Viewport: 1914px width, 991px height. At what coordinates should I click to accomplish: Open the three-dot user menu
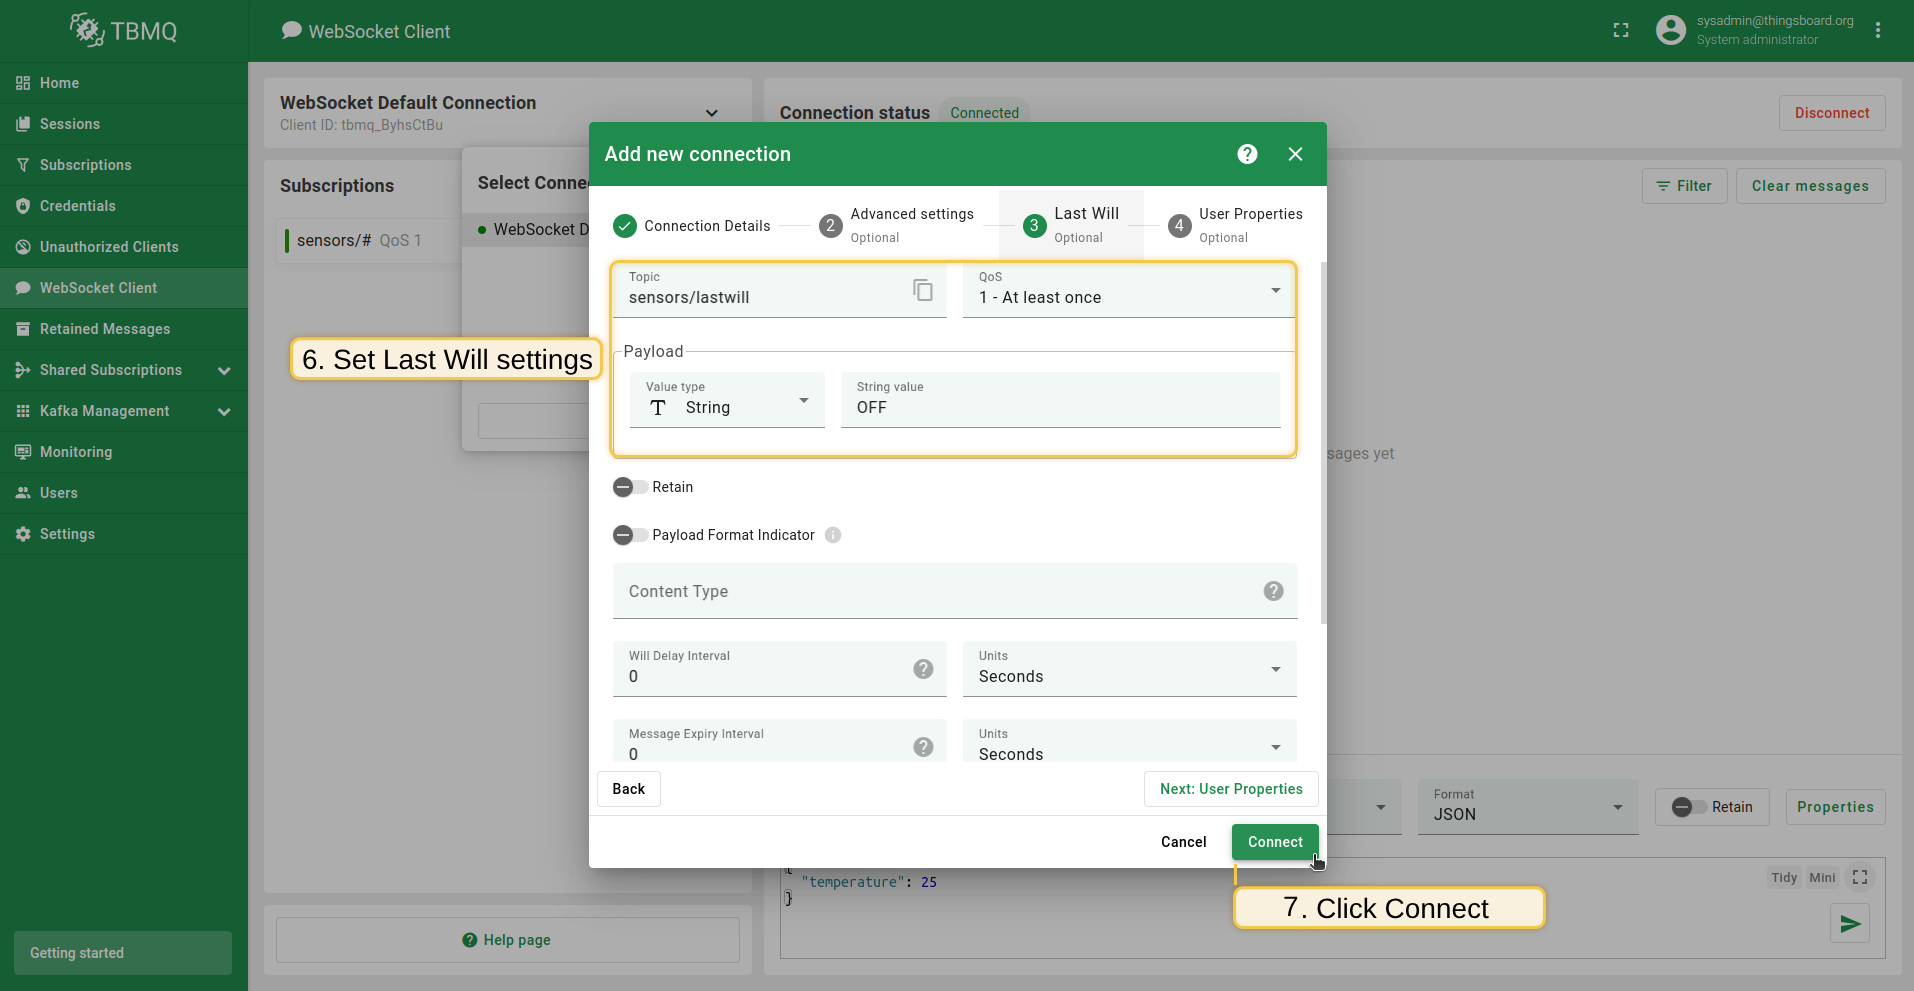click(x=1878, y=31)
